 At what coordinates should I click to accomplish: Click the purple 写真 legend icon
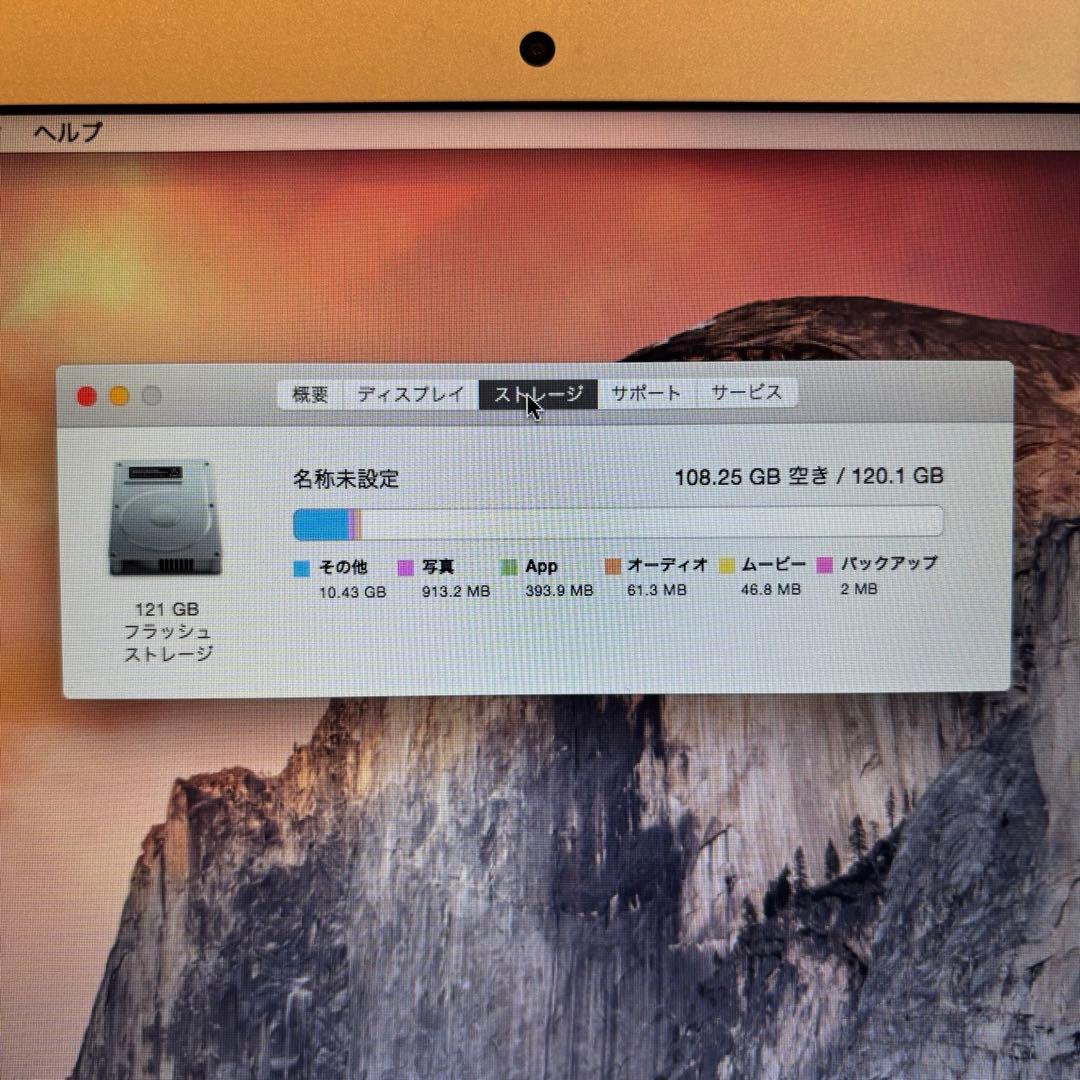406,567
